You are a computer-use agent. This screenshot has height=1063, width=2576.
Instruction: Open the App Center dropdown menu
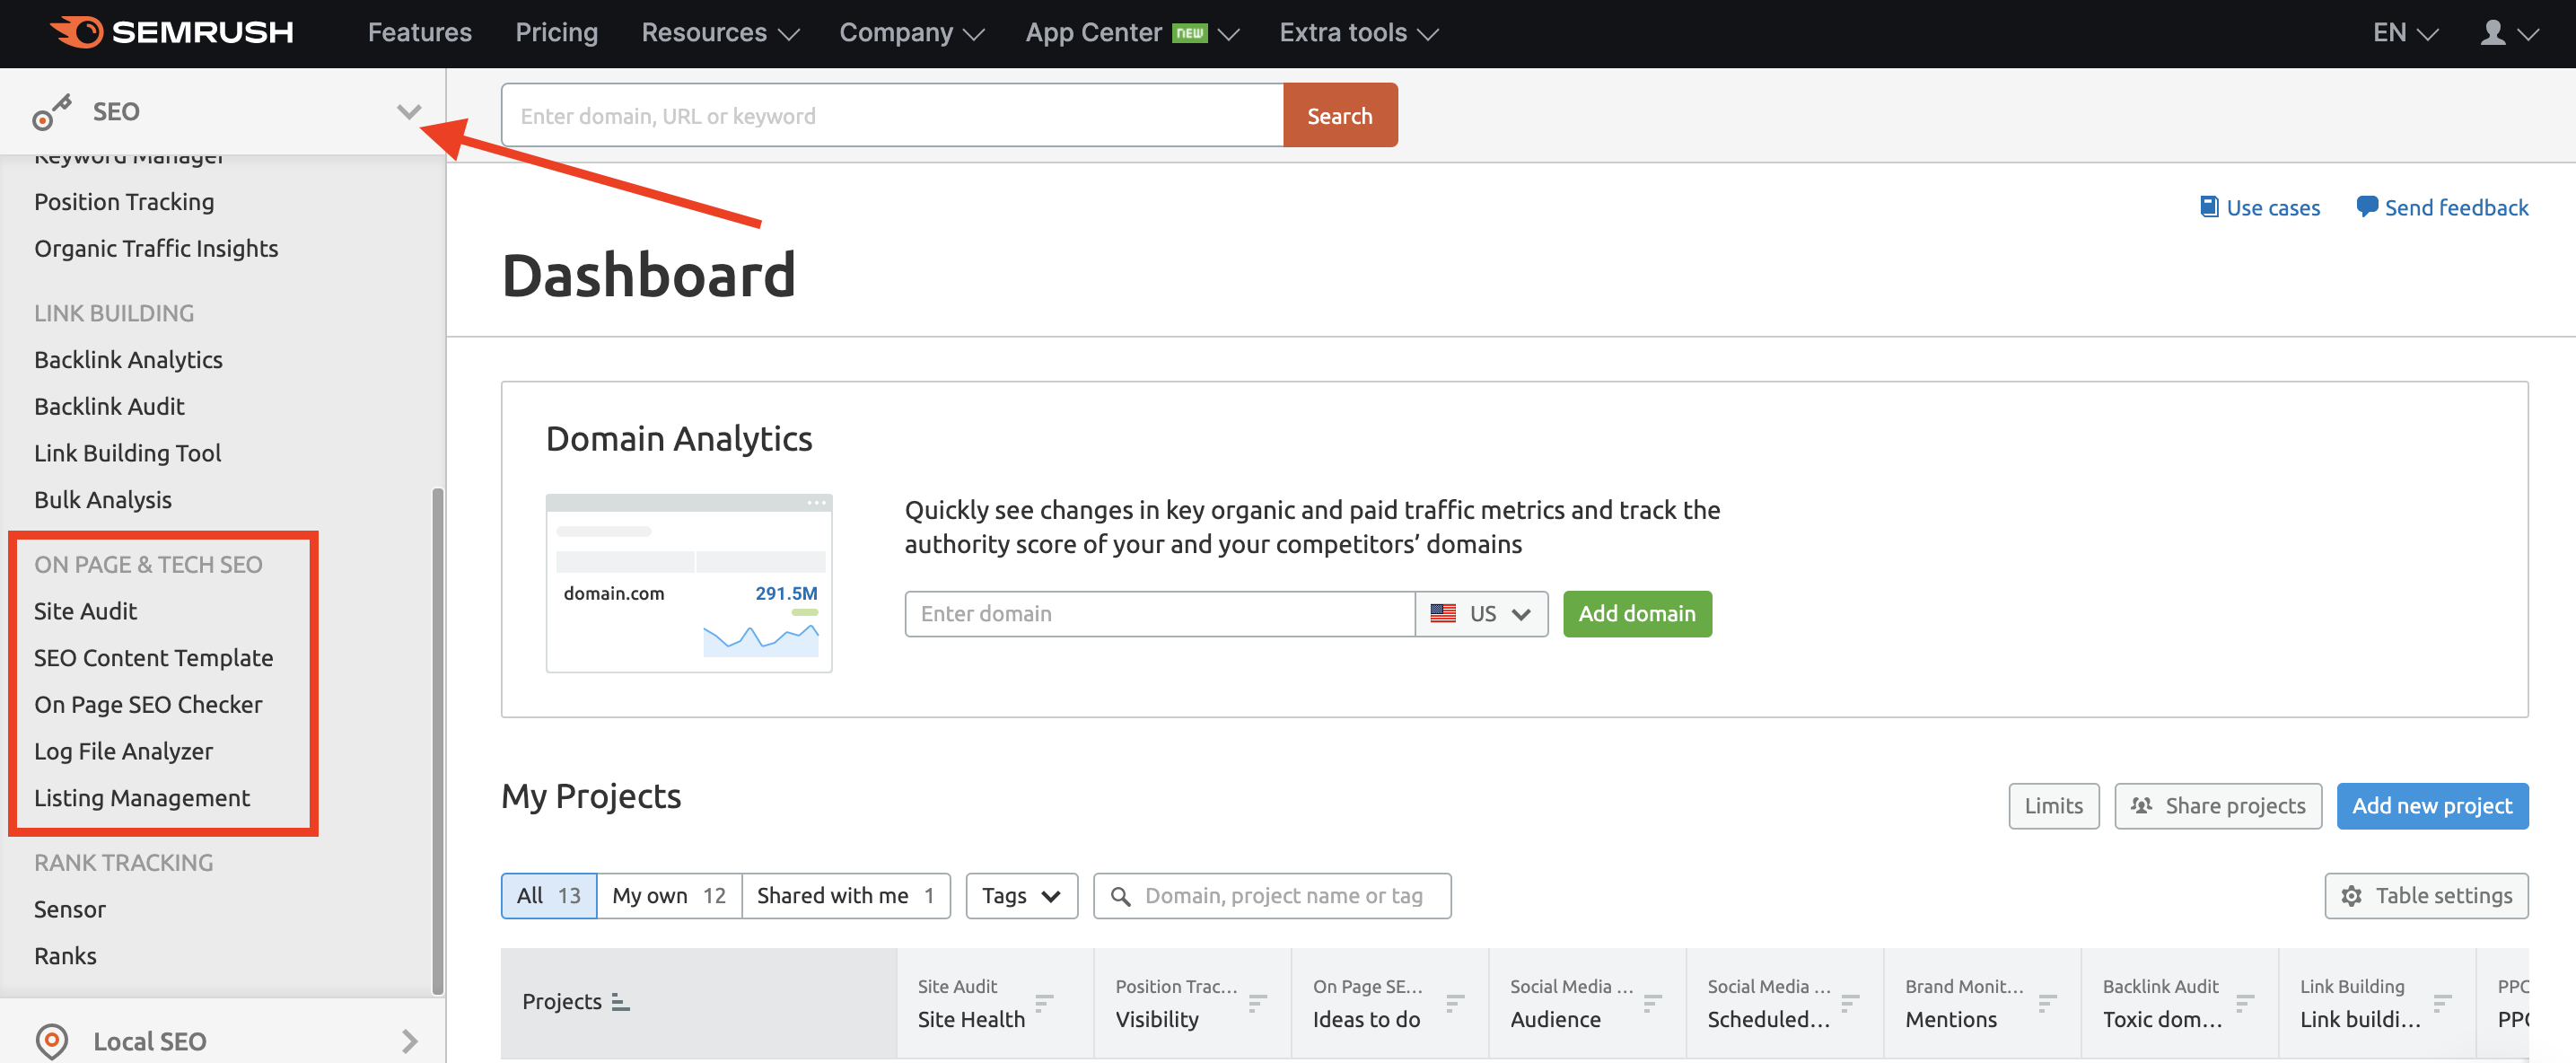tap(1132, 33)
